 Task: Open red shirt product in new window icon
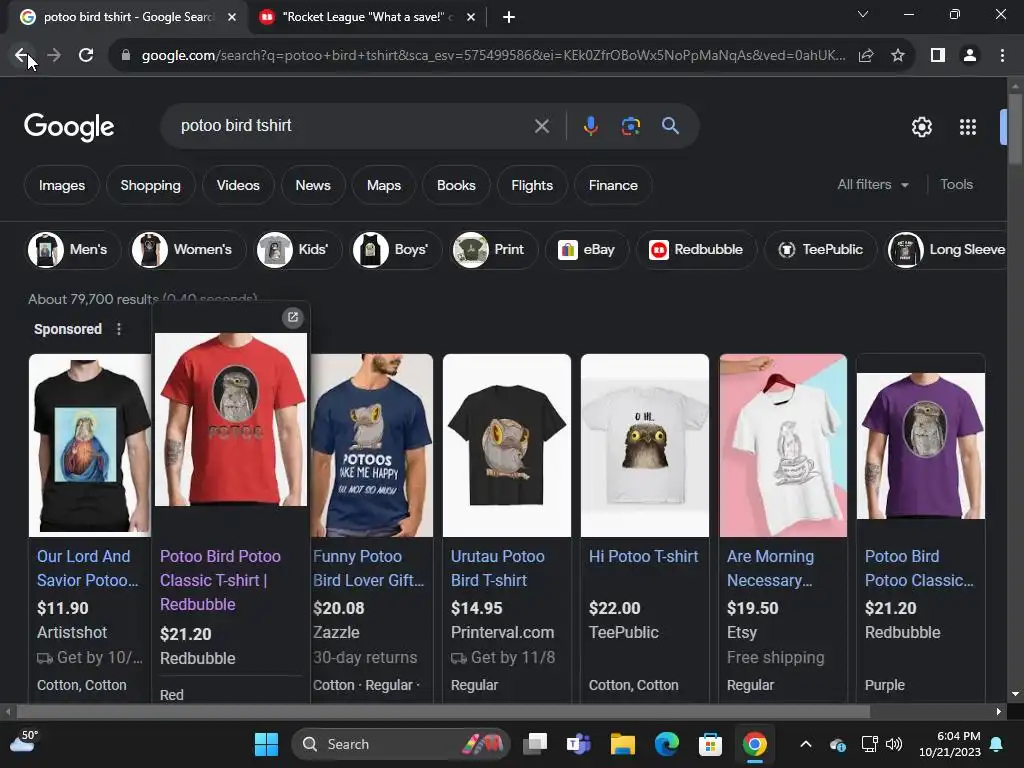pos(293,317)
